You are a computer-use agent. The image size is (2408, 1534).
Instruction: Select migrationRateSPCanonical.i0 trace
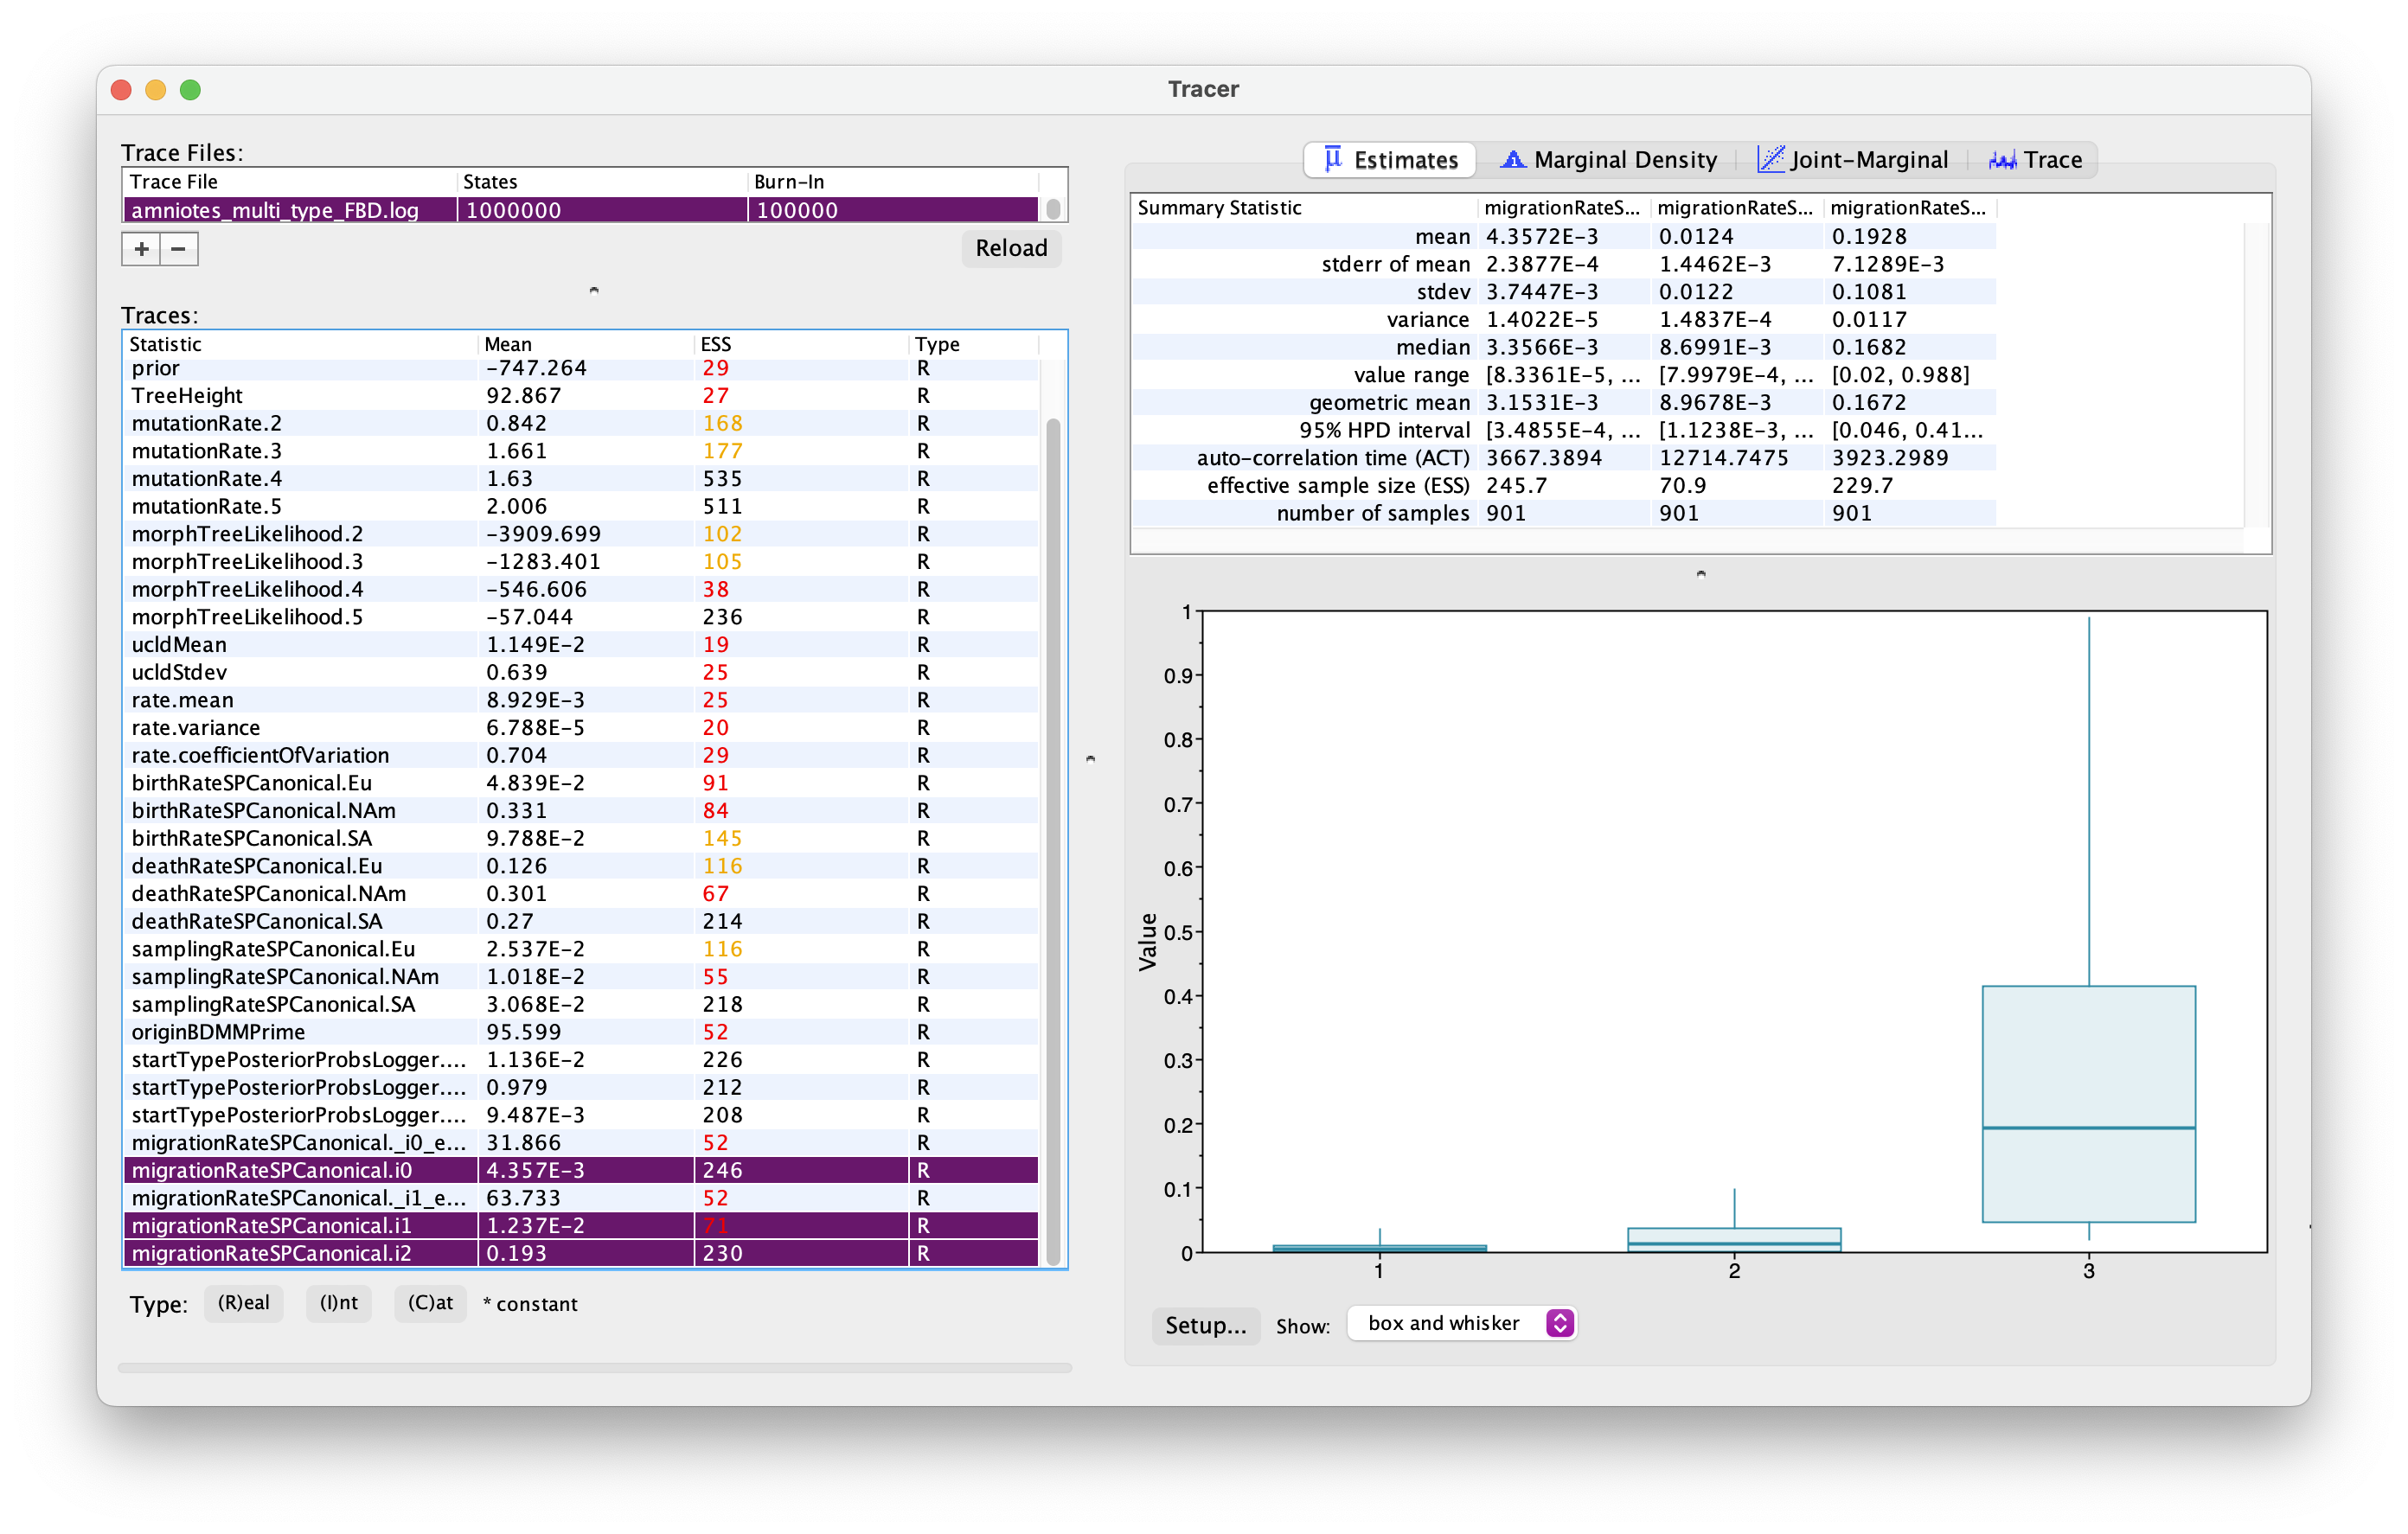pyautogui.click(x=580, y=1171)
